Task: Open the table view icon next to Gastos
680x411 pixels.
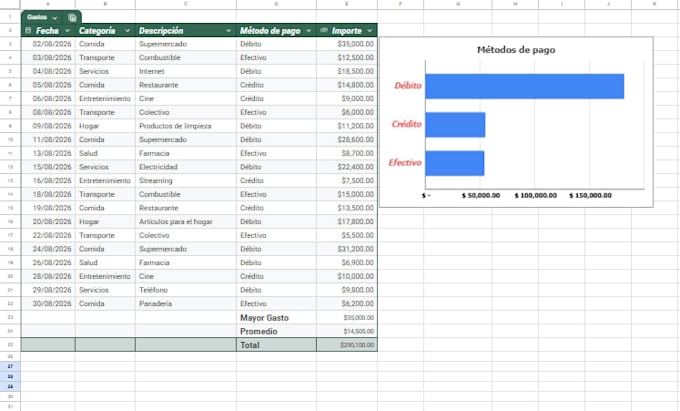Action: click(x=72, y=18)
